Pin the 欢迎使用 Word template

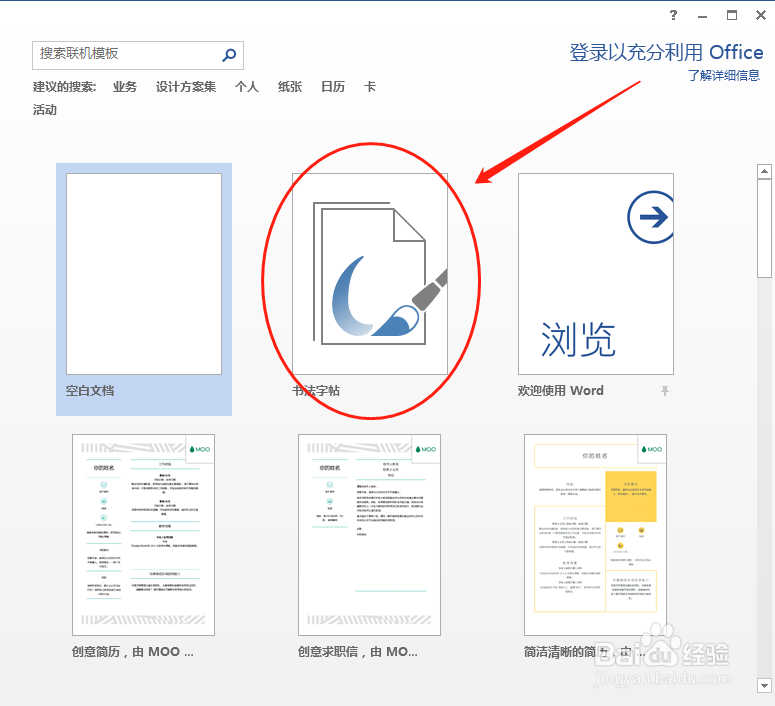click(665, 391)
